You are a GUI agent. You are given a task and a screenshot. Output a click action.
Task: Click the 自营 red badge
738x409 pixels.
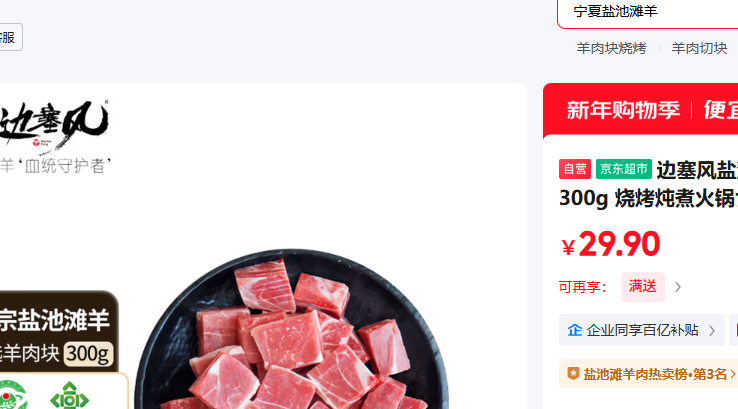click(x=575, y=169)
